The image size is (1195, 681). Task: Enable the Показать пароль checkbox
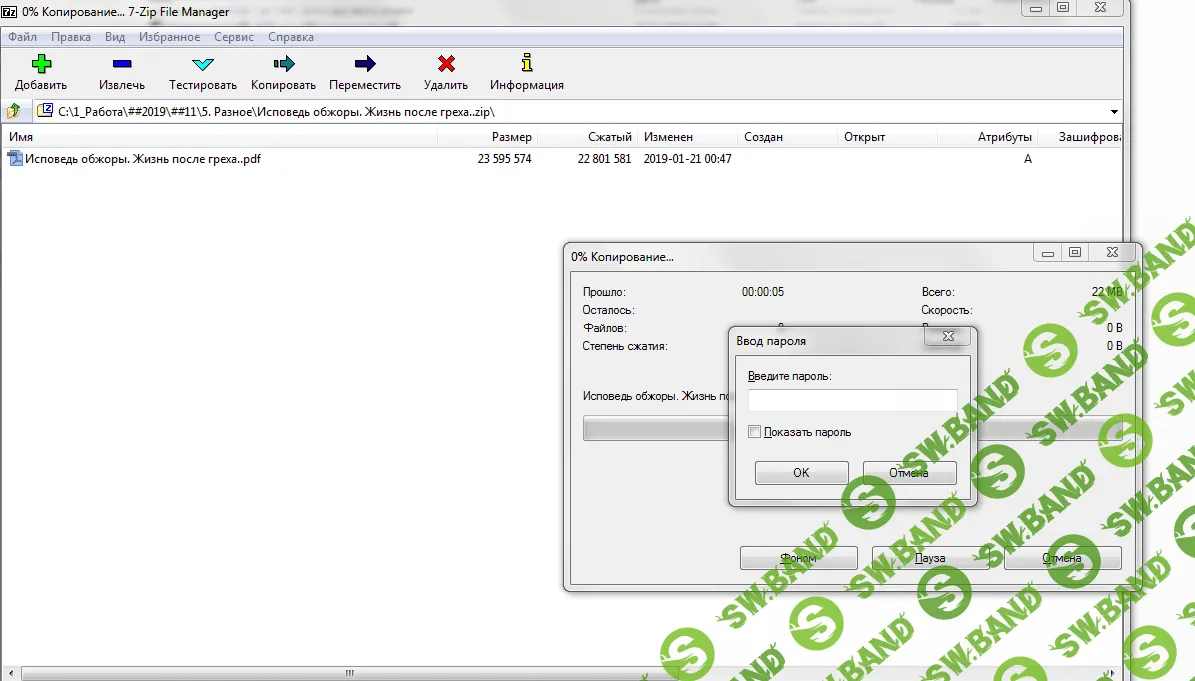click(755, 432)
